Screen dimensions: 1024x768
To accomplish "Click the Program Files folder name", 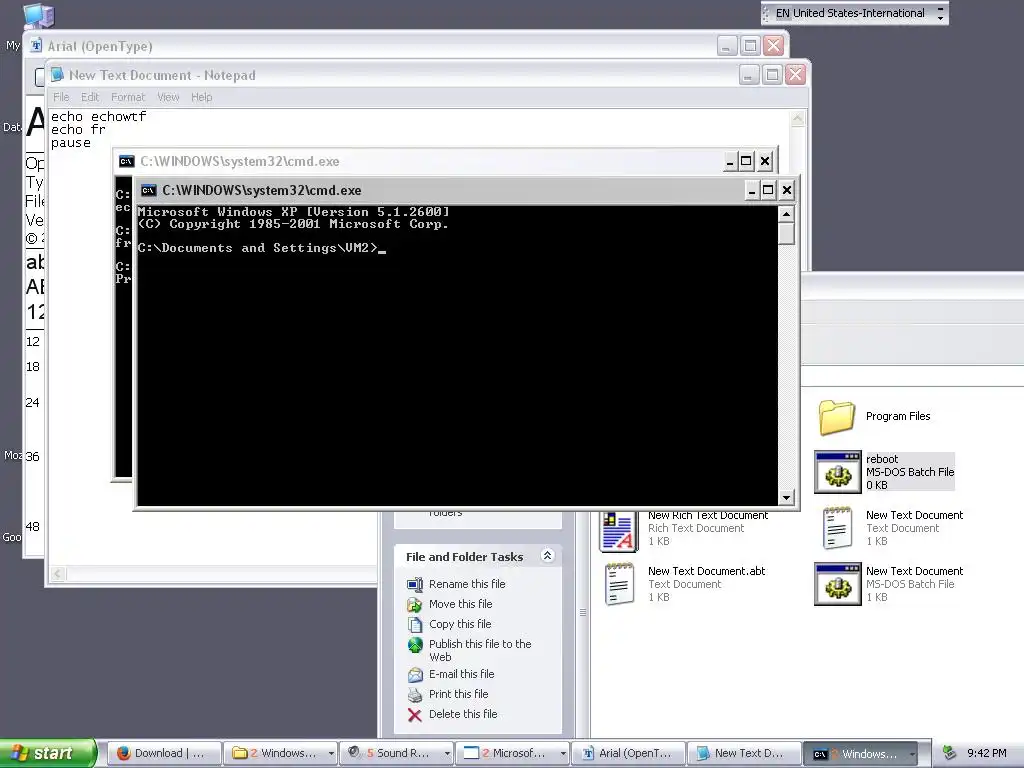I will tap(898, 416).
